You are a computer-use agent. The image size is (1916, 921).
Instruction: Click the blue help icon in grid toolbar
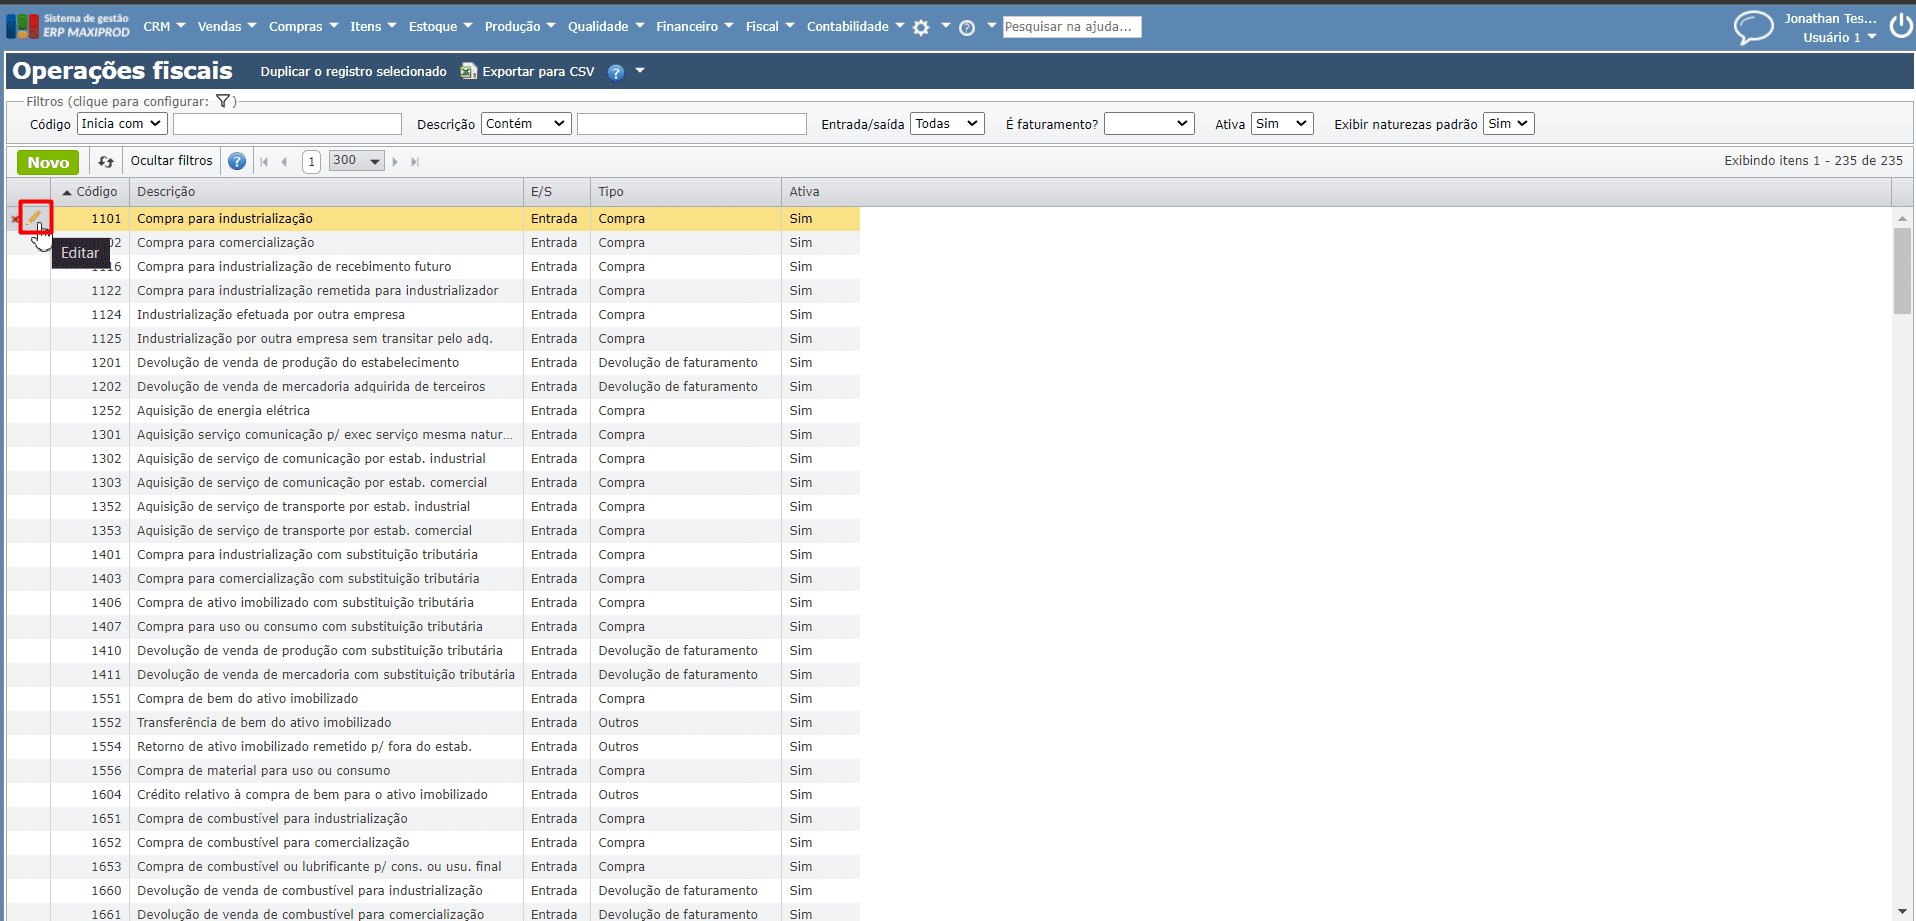237,161
